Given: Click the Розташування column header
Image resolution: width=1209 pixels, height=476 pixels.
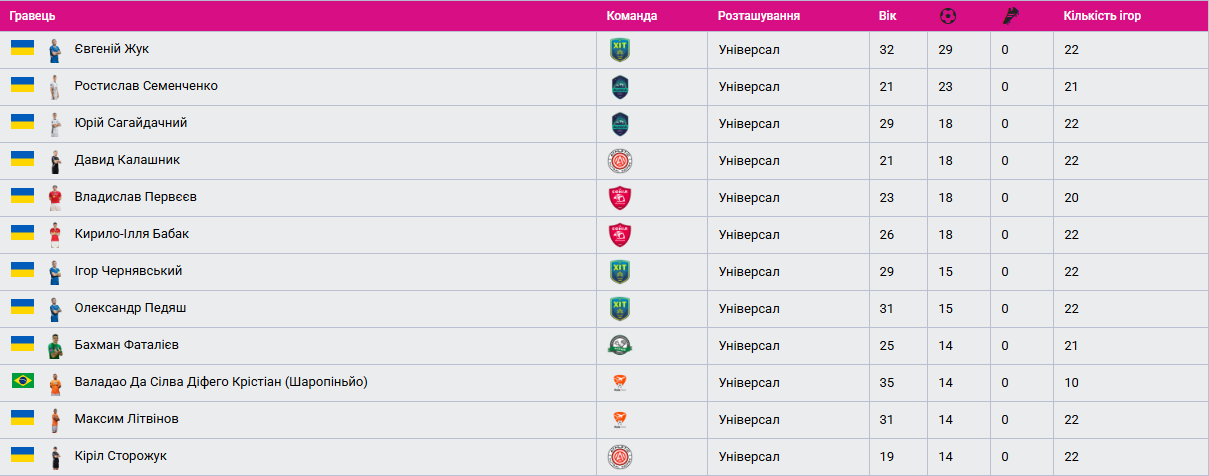Looking at the screenshot, I should tap(758, 16).
